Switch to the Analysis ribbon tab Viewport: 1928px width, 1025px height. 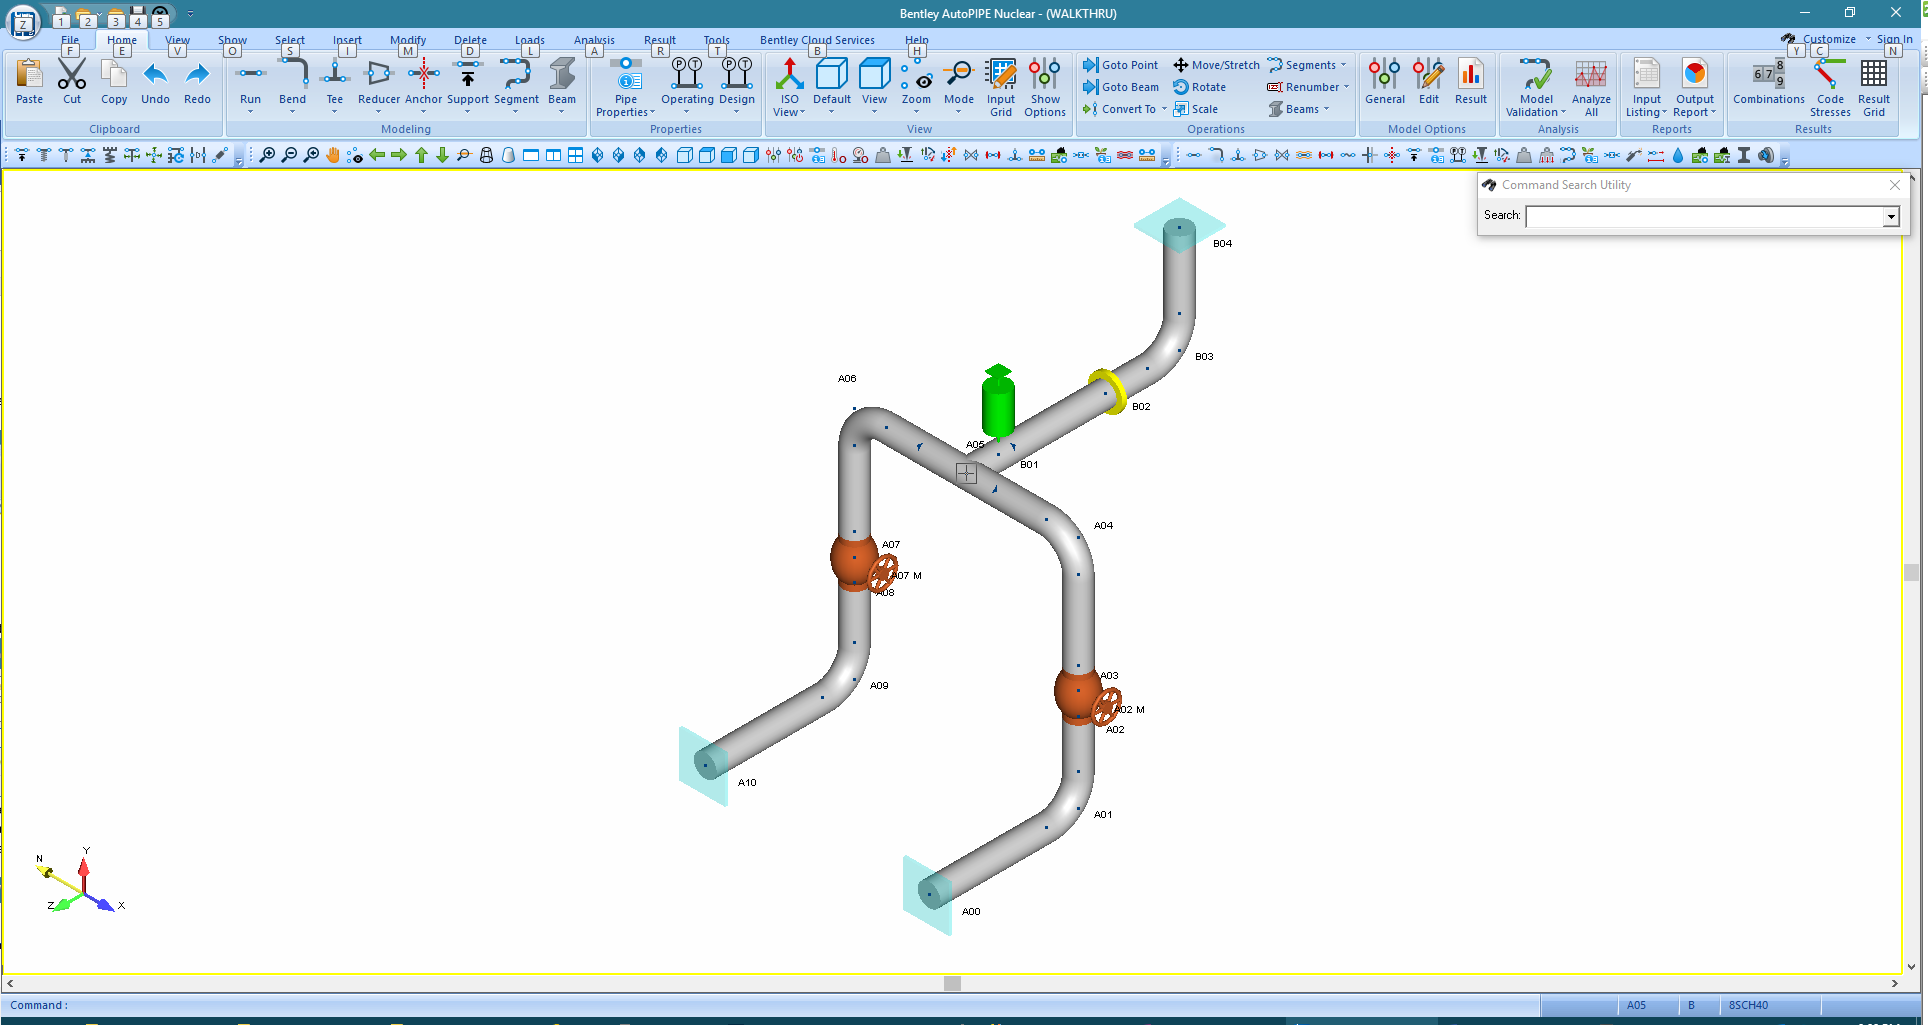[x=594, y=40]
